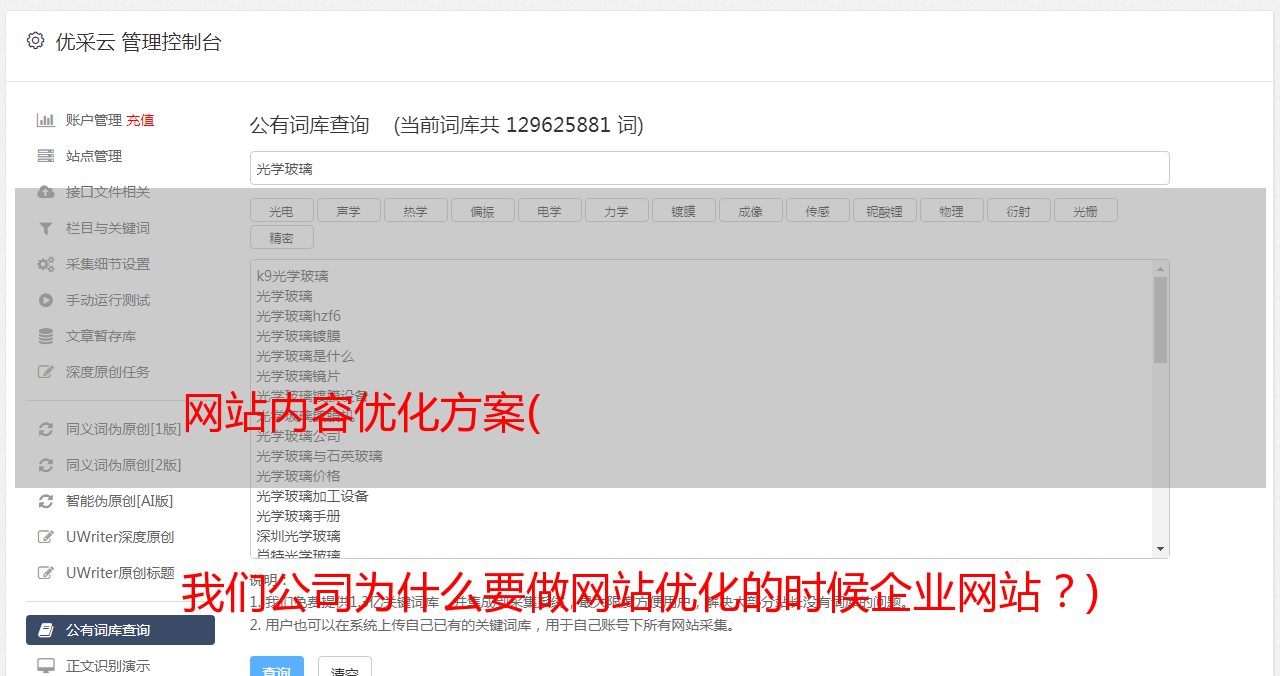Click the book icon for 公有词库查询

tap(45, 630)
